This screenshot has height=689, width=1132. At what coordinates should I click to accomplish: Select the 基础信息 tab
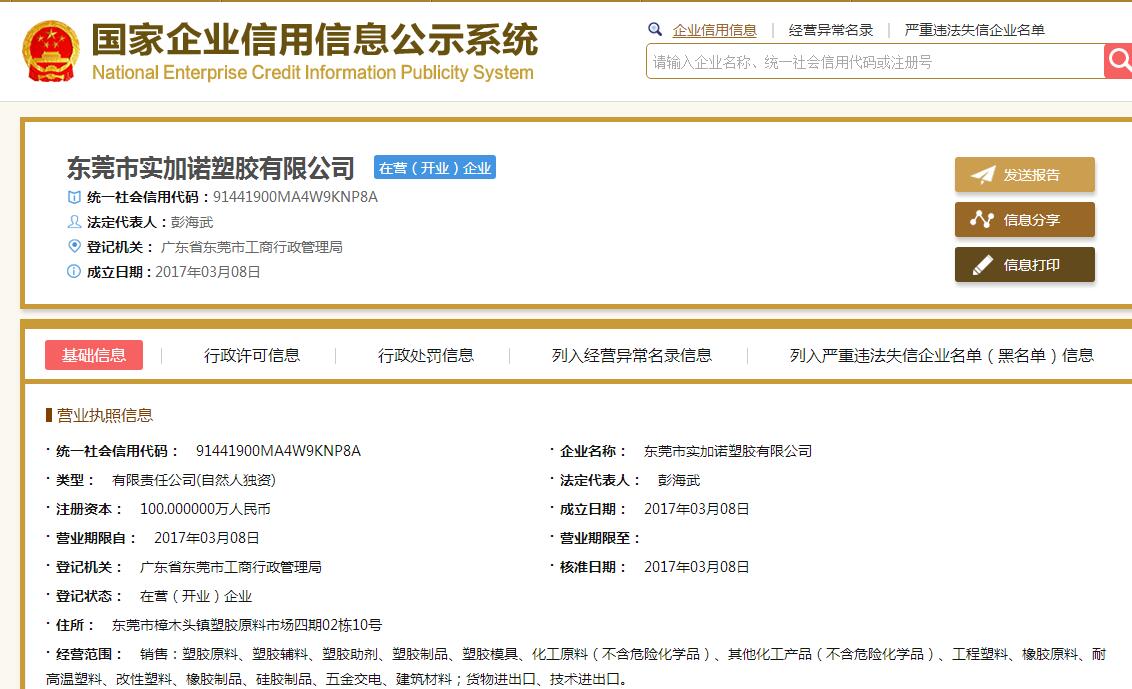click(94, 355)
